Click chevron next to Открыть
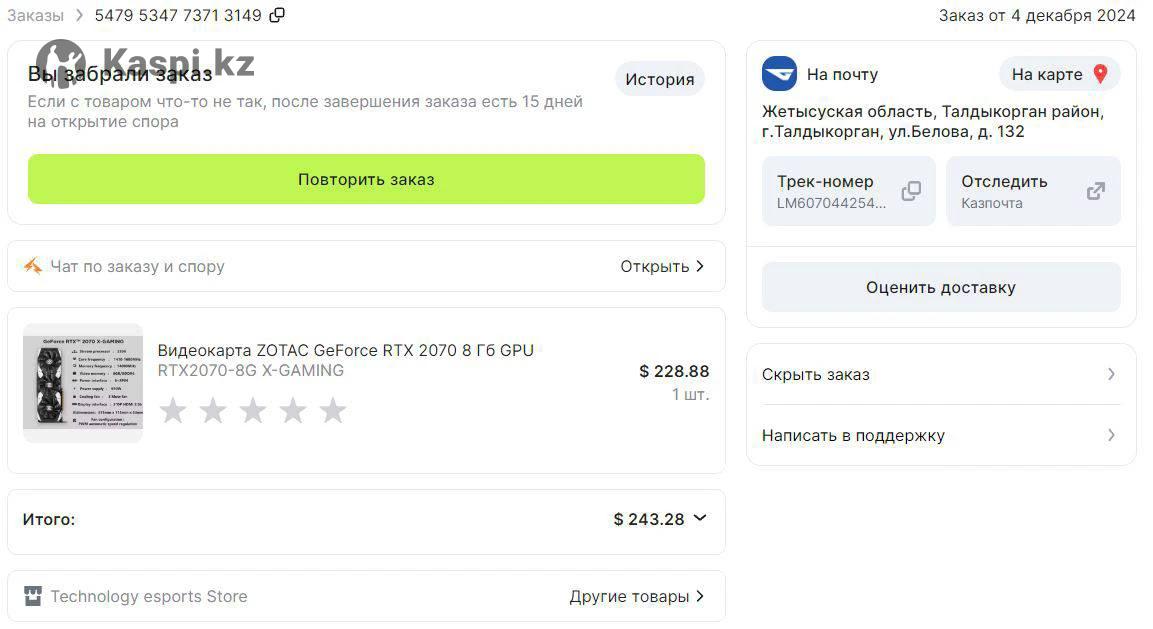 (x=700, y=266)
